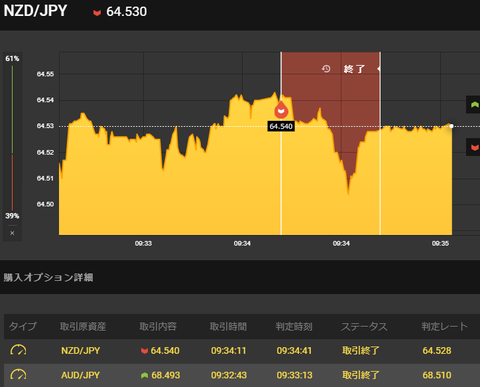This screenshot has height=387, width=480.
Task: Click the 取引原資産 column header
Action: pyautogui.click(x=83, y=326)
